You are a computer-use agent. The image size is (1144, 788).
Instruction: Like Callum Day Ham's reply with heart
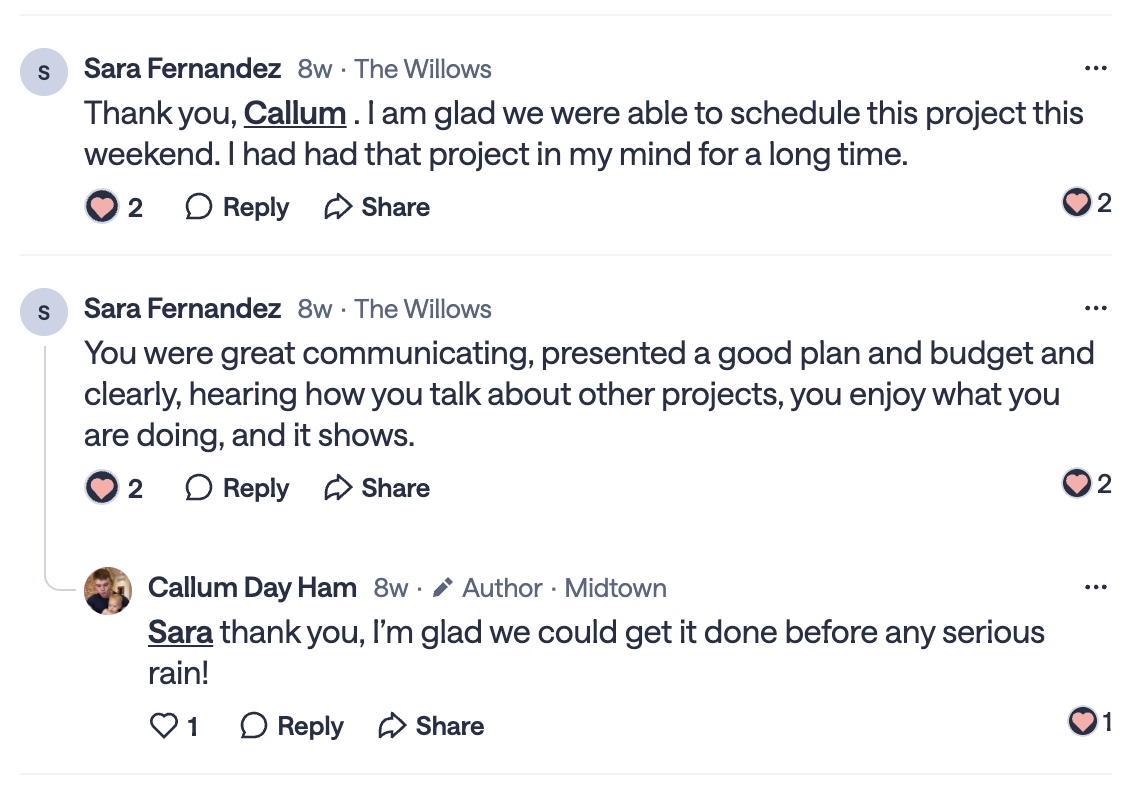pos(164,726)
